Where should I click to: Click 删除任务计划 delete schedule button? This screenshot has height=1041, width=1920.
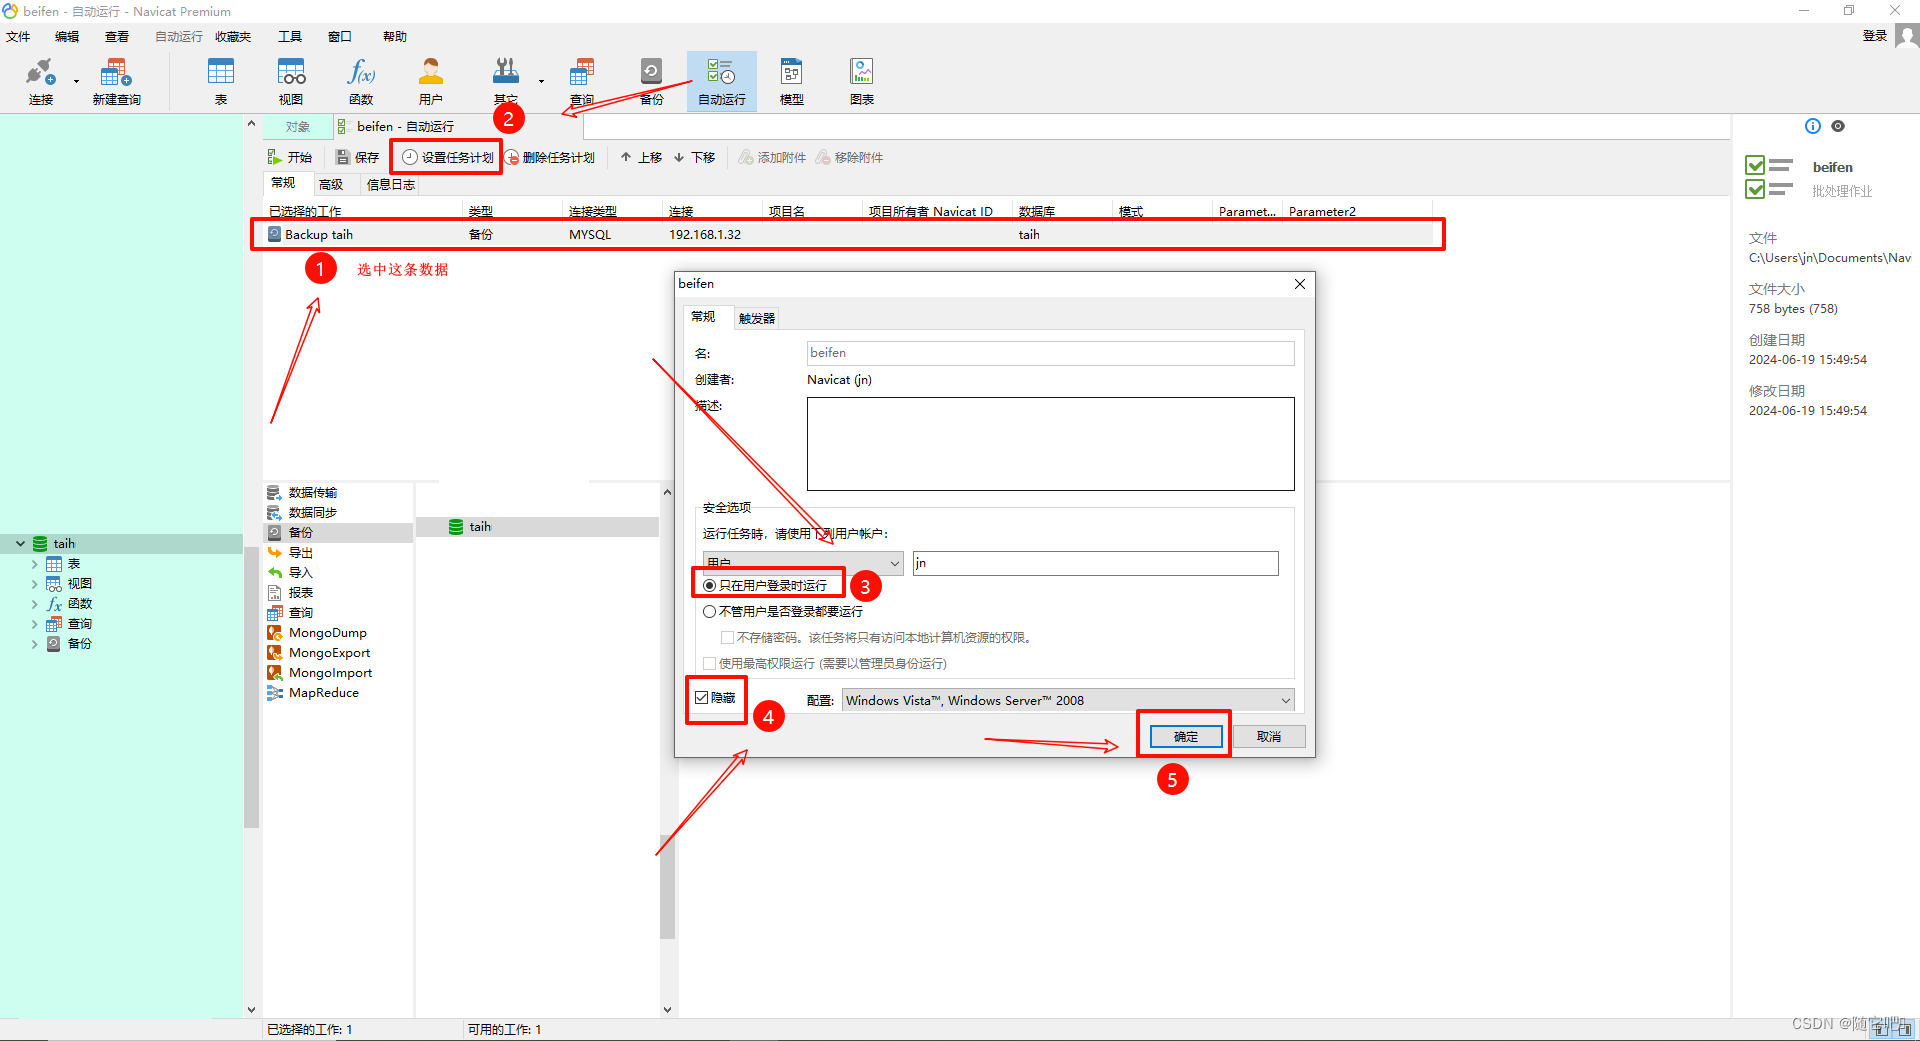coord(549,157)
